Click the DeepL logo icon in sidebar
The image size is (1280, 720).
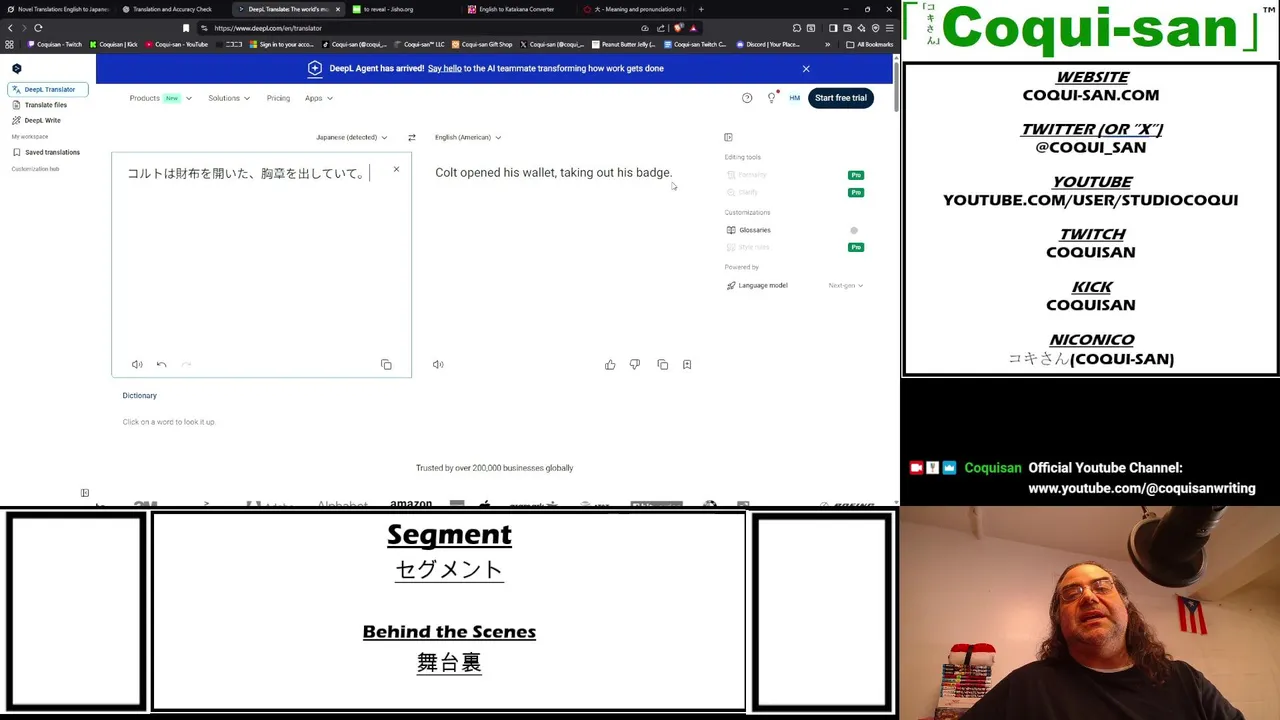[x=16, y=69]
